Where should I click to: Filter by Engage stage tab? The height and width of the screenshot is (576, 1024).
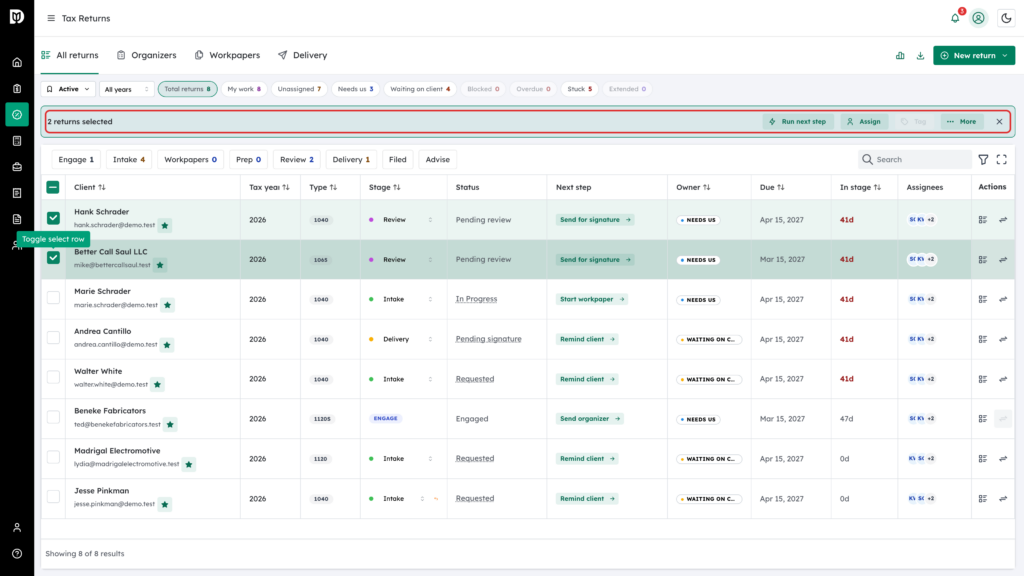[x=76, y=159]
